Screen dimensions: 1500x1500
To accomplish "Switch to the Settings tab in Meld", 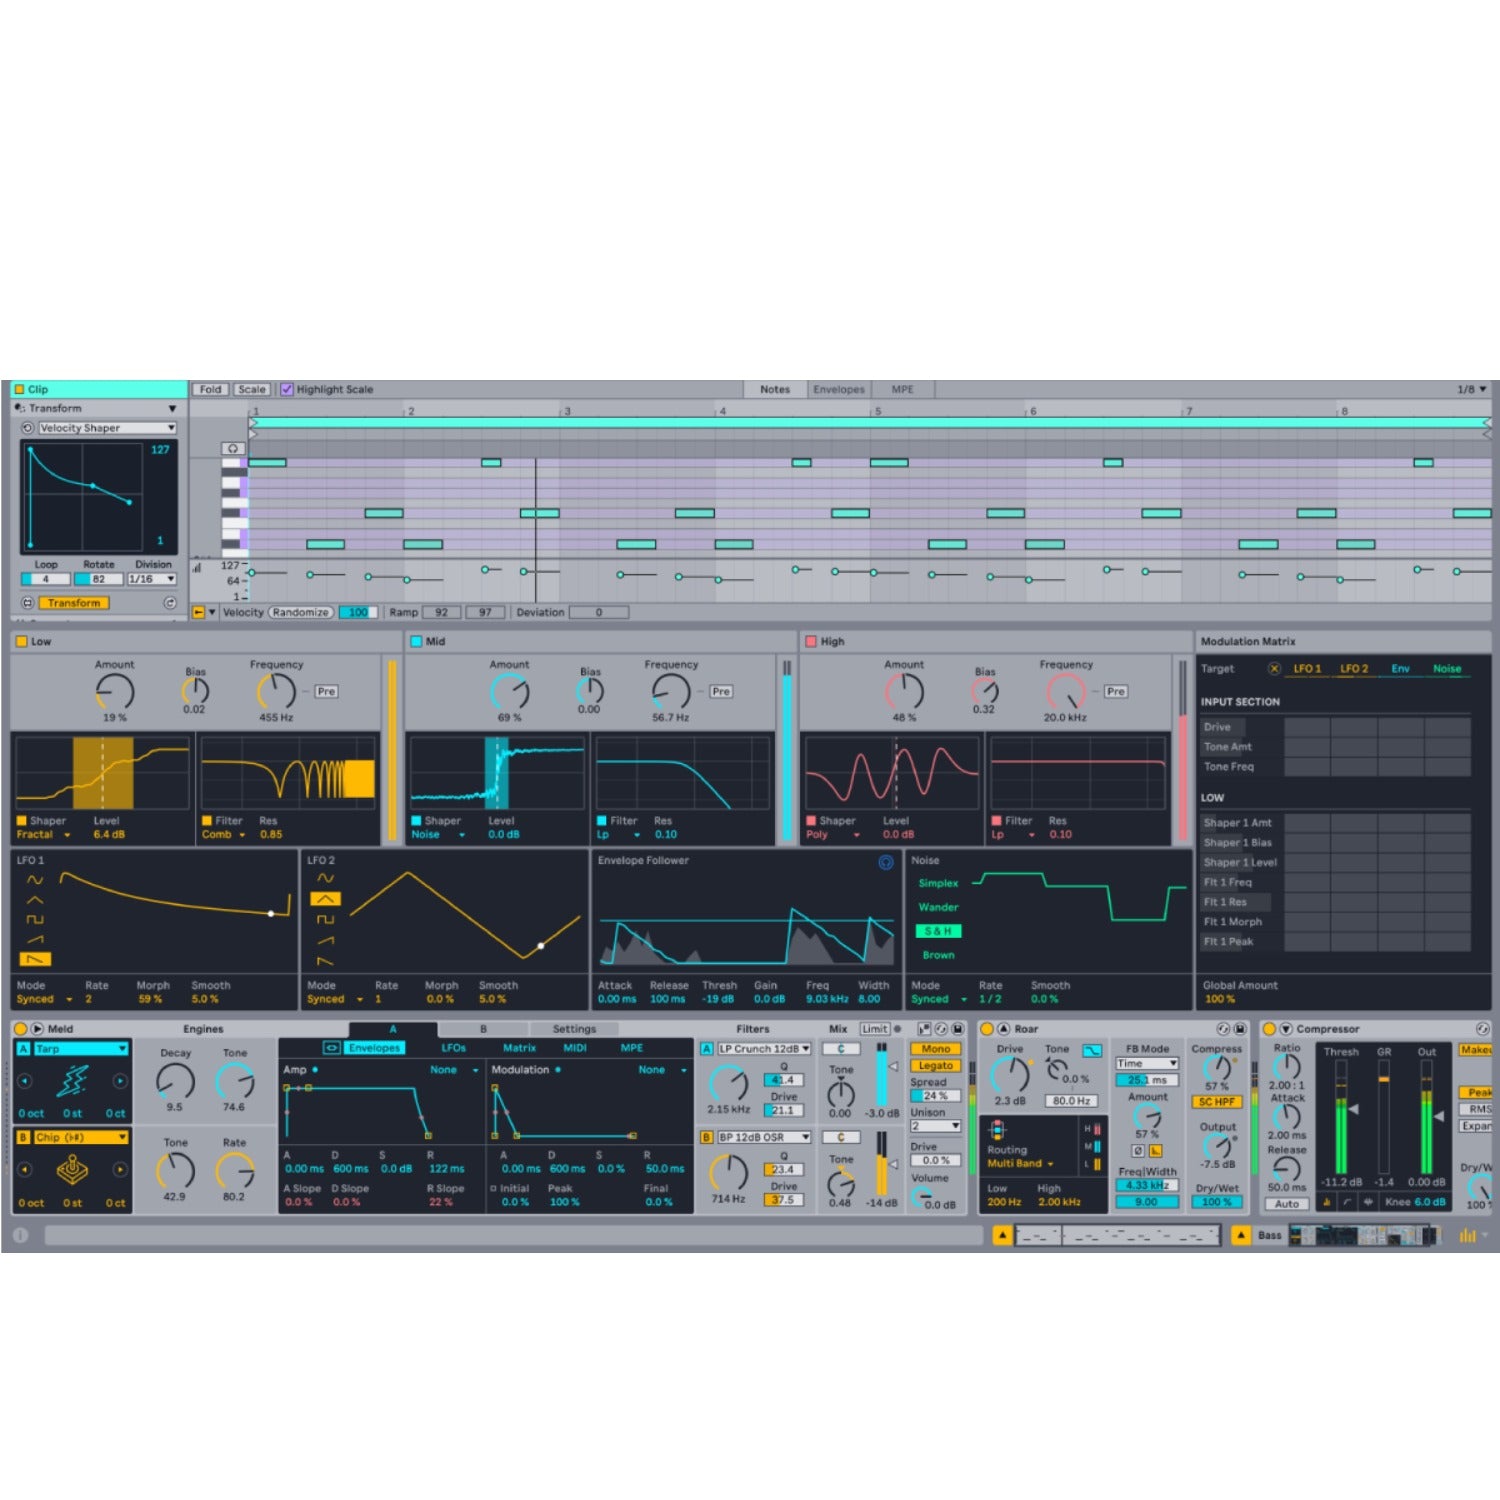I will pyautogui.click(x=575, y=1028).
